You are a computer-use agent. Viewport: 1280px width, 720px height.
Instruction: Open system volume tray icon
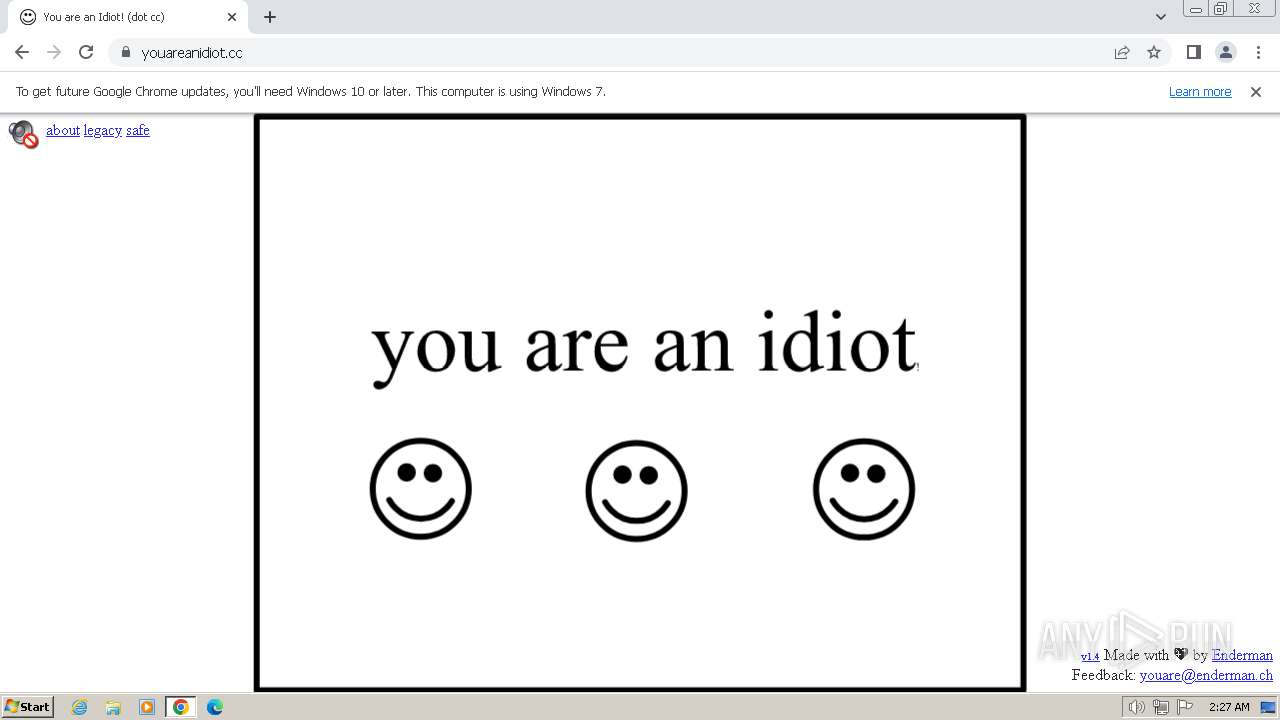pyautogui.click(x=1137, y=707)
